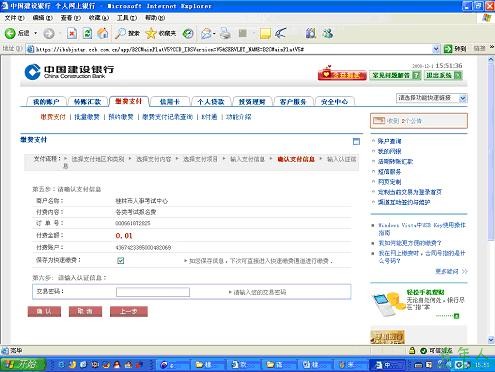Click the page icon in address bar

click(30, 49)
